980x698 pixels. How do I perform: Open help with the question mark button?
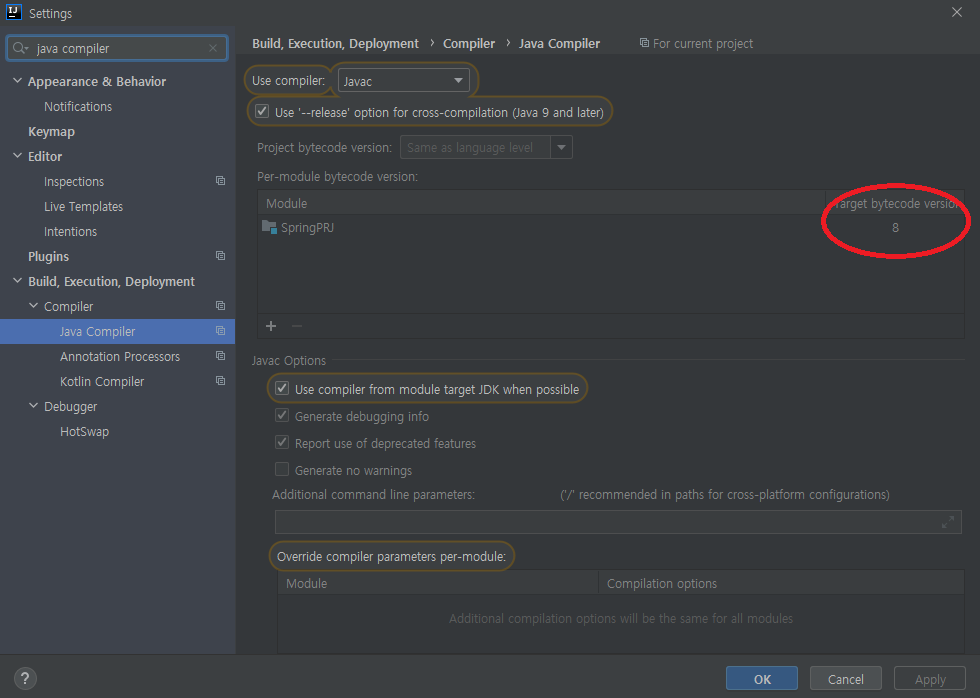click(25, 678)
